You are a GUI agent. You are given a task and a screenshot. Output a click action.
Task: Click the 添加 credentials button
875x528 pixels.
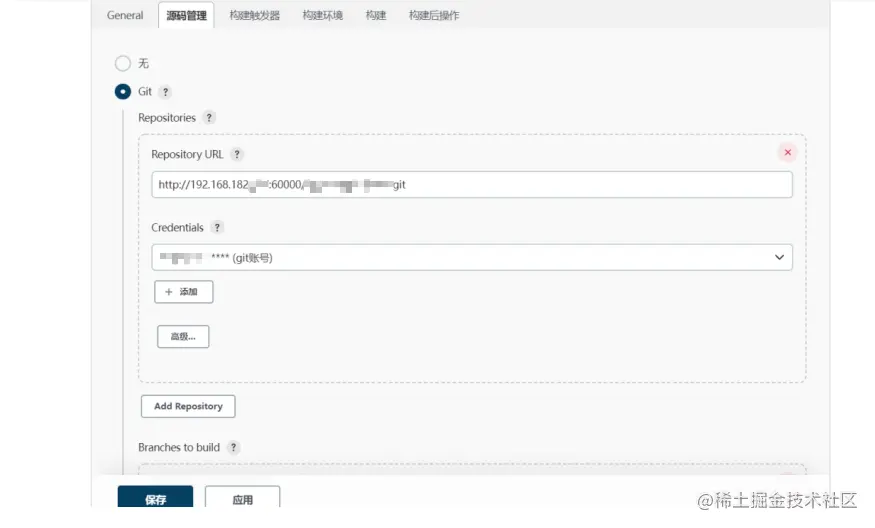click(184, 292)
